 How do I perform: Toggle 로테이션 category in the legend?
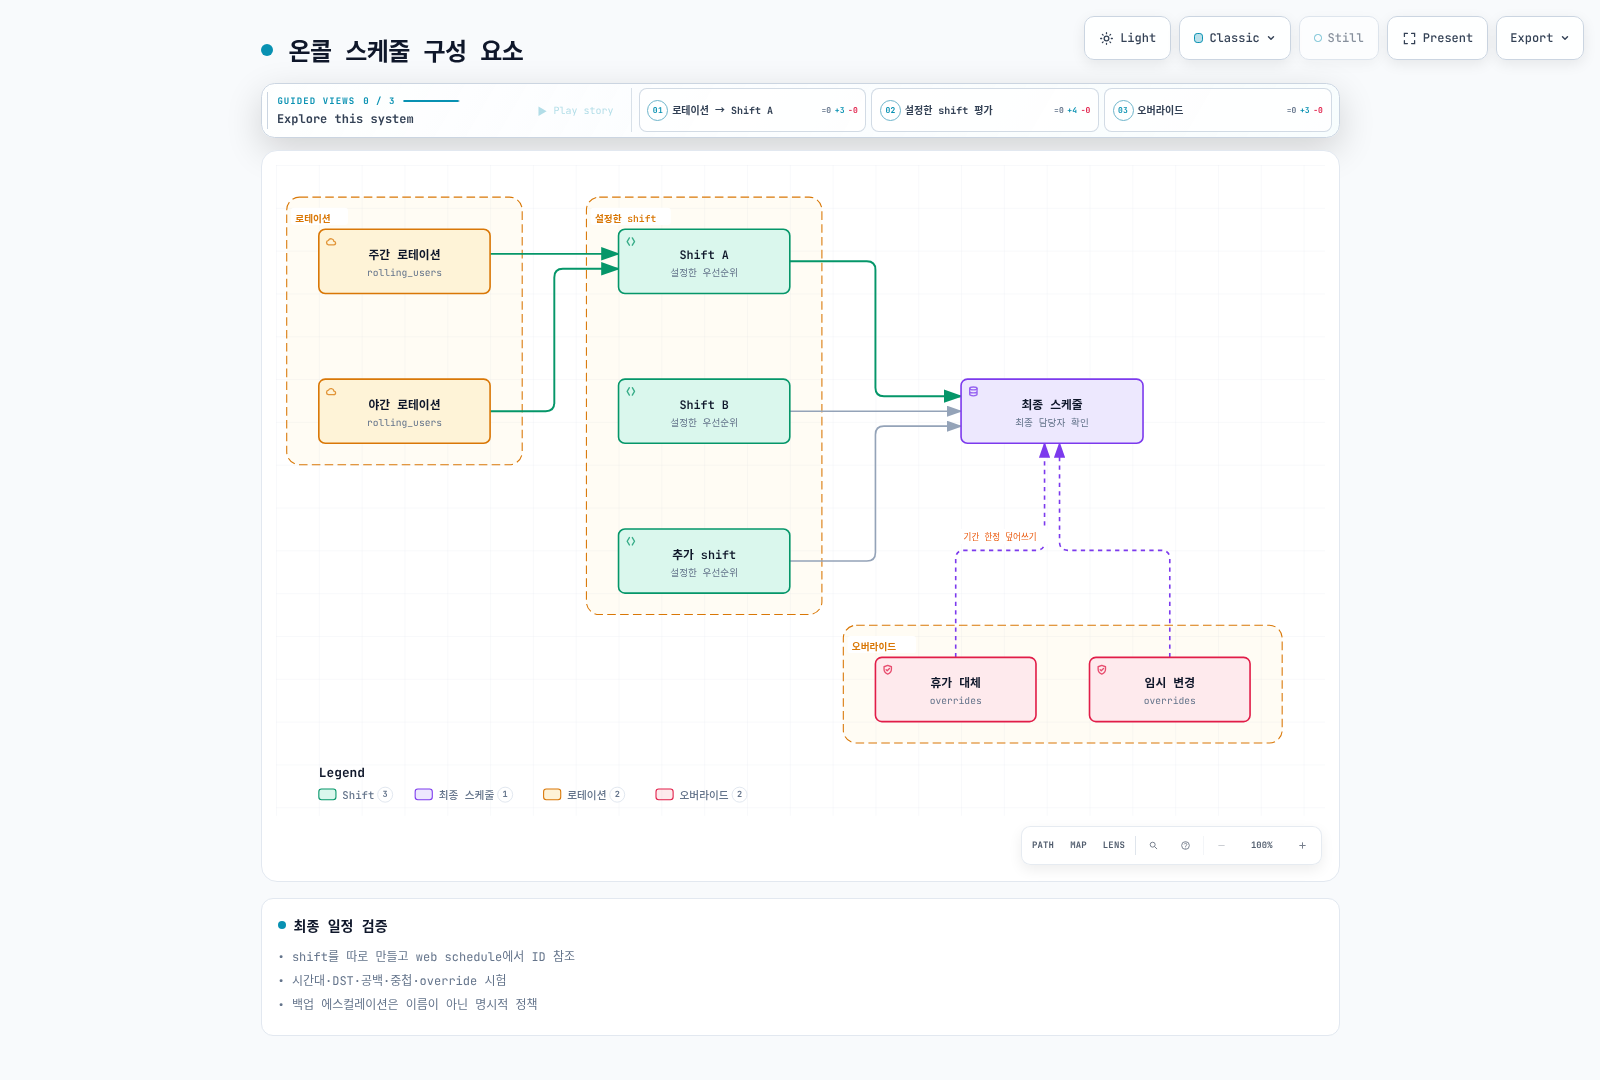click(584, 795)
